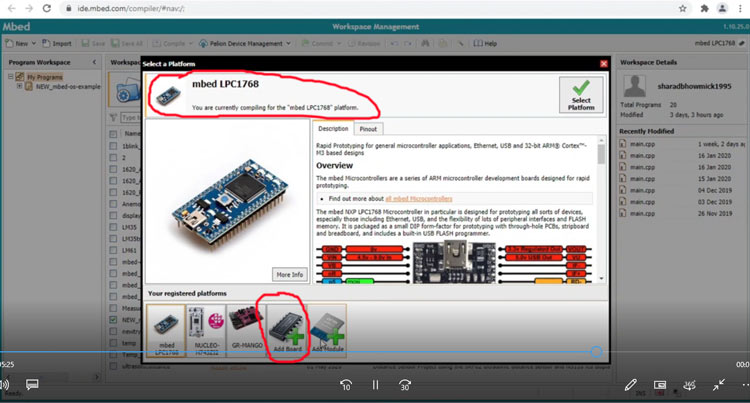Open Pelion Device Management menu
Viewport: 750px width, 403px height.
245,44
